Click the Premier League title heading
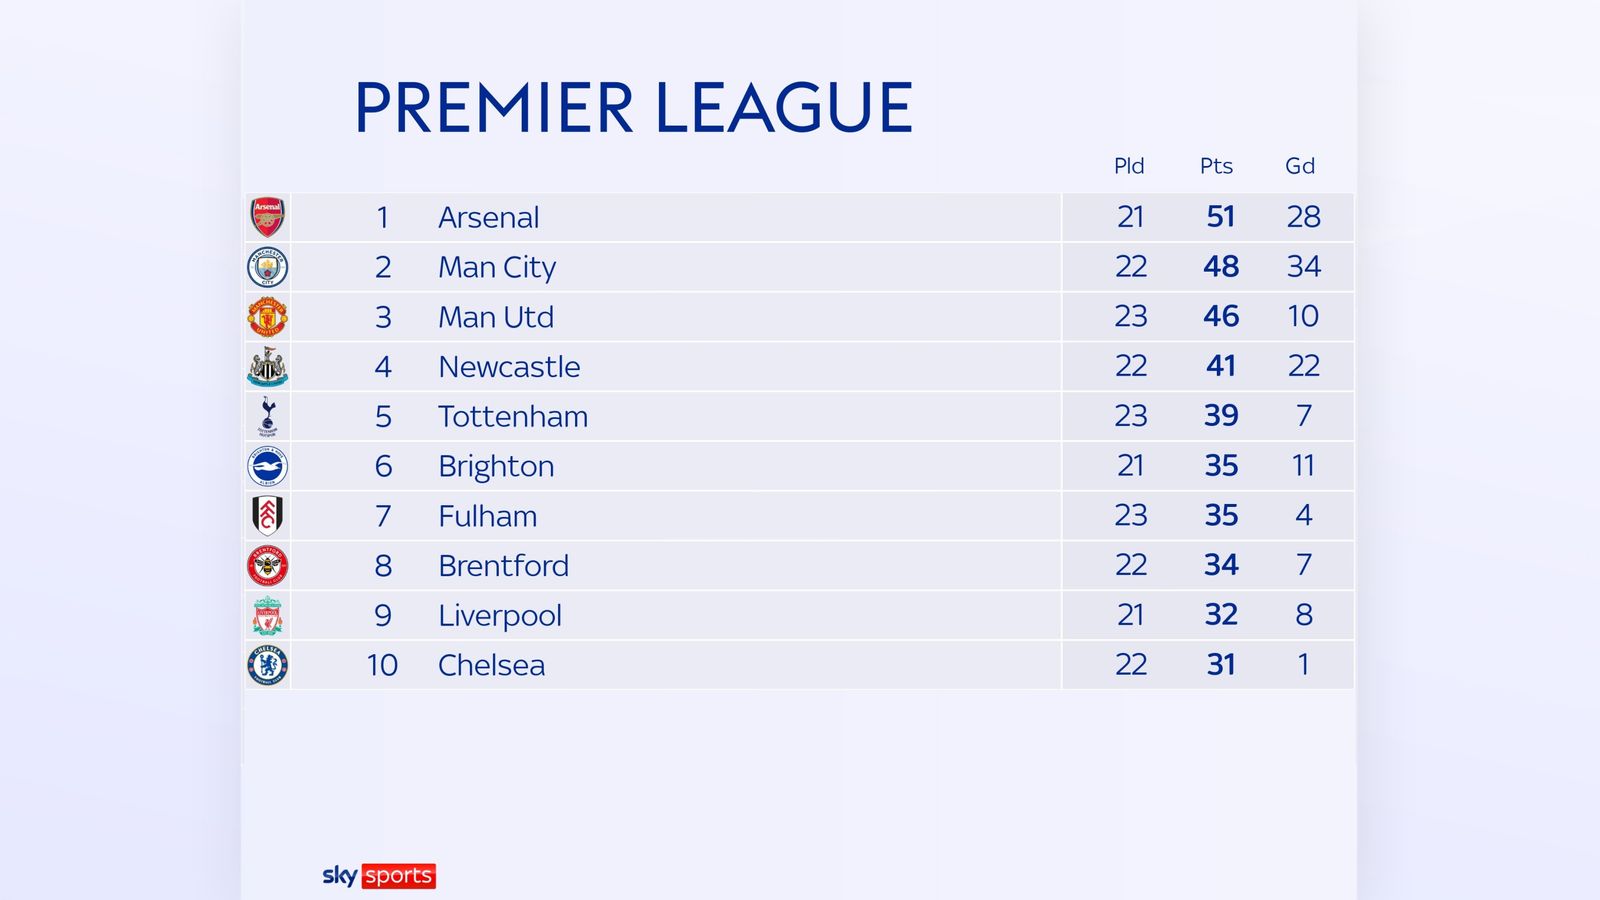 [x=633, y=108]
